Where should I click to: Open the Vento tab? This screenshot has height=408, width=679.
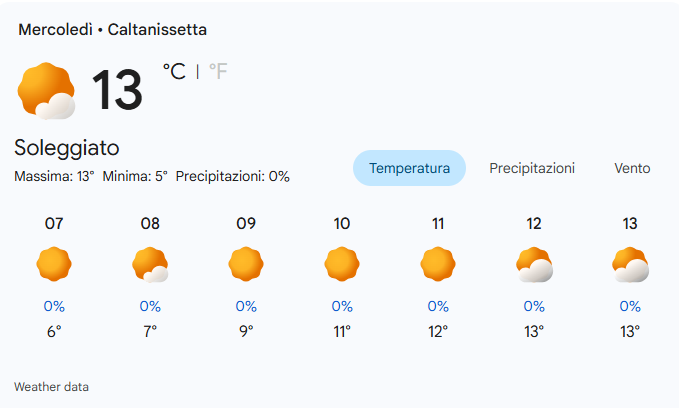click(632, 168)
